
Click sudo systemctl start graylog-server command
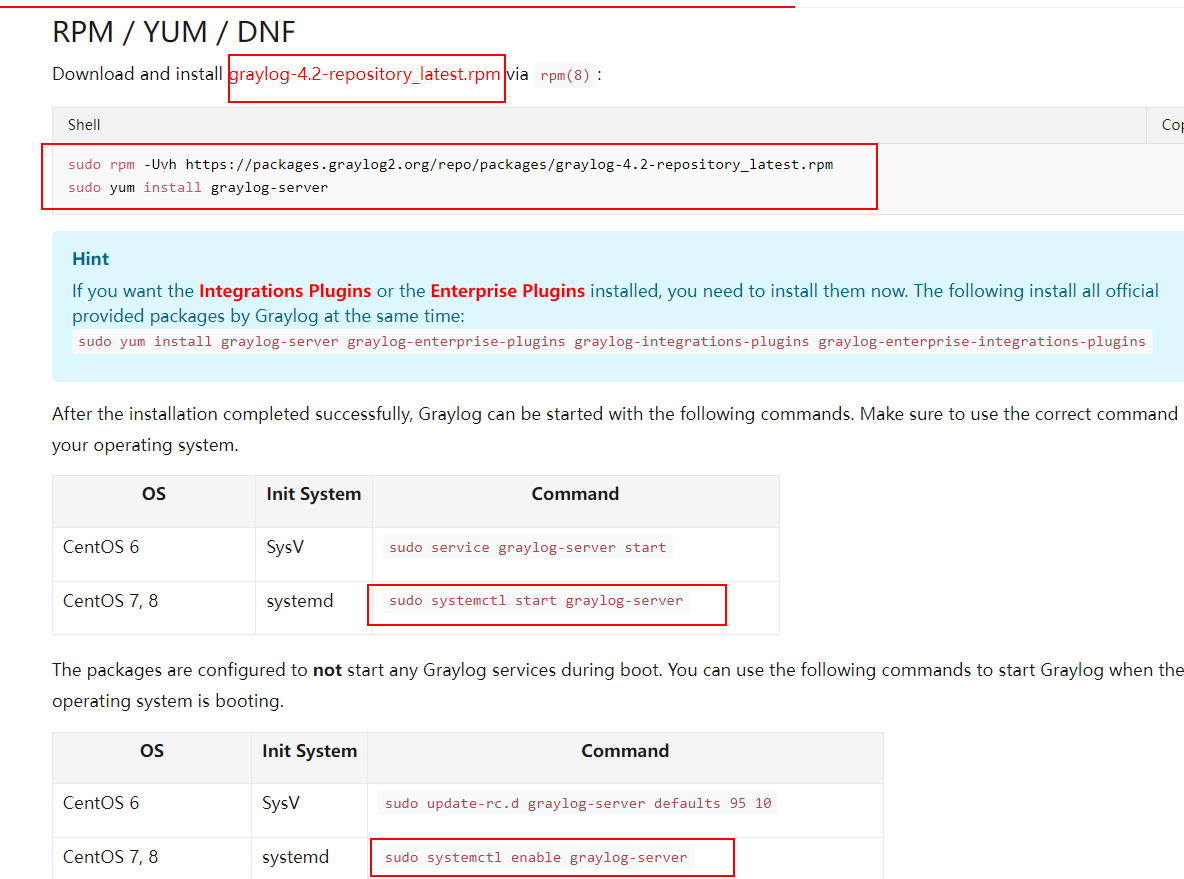pos(536,601)
